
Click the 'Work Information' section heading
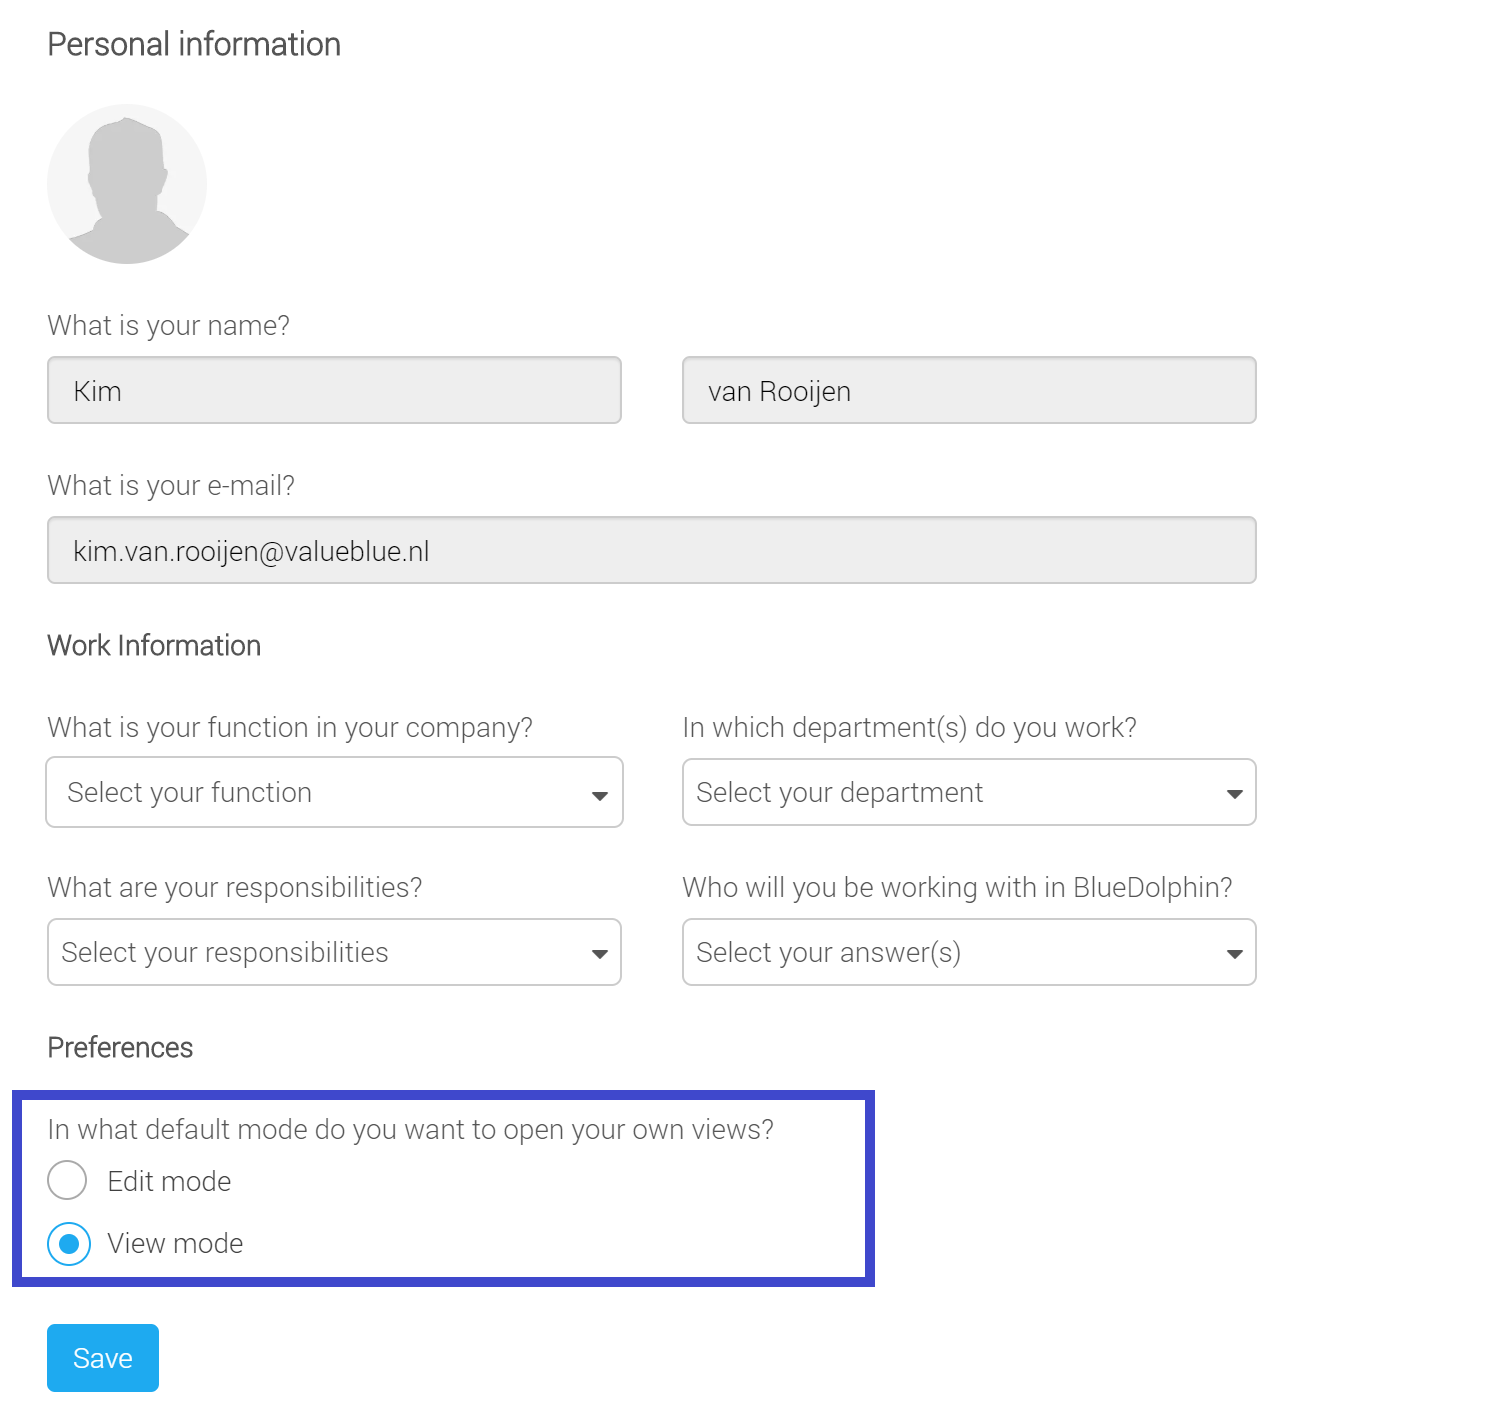point(154,645)
